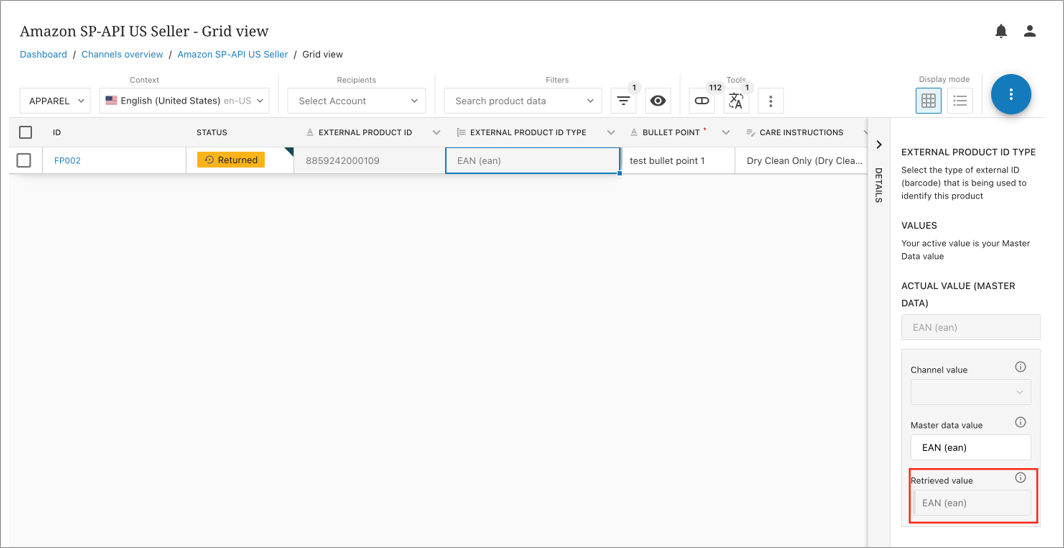Image resolution: width=1064 pixels, height=548 pixels.
Task: Check the FP002 row checkbox
Action: 24,160
